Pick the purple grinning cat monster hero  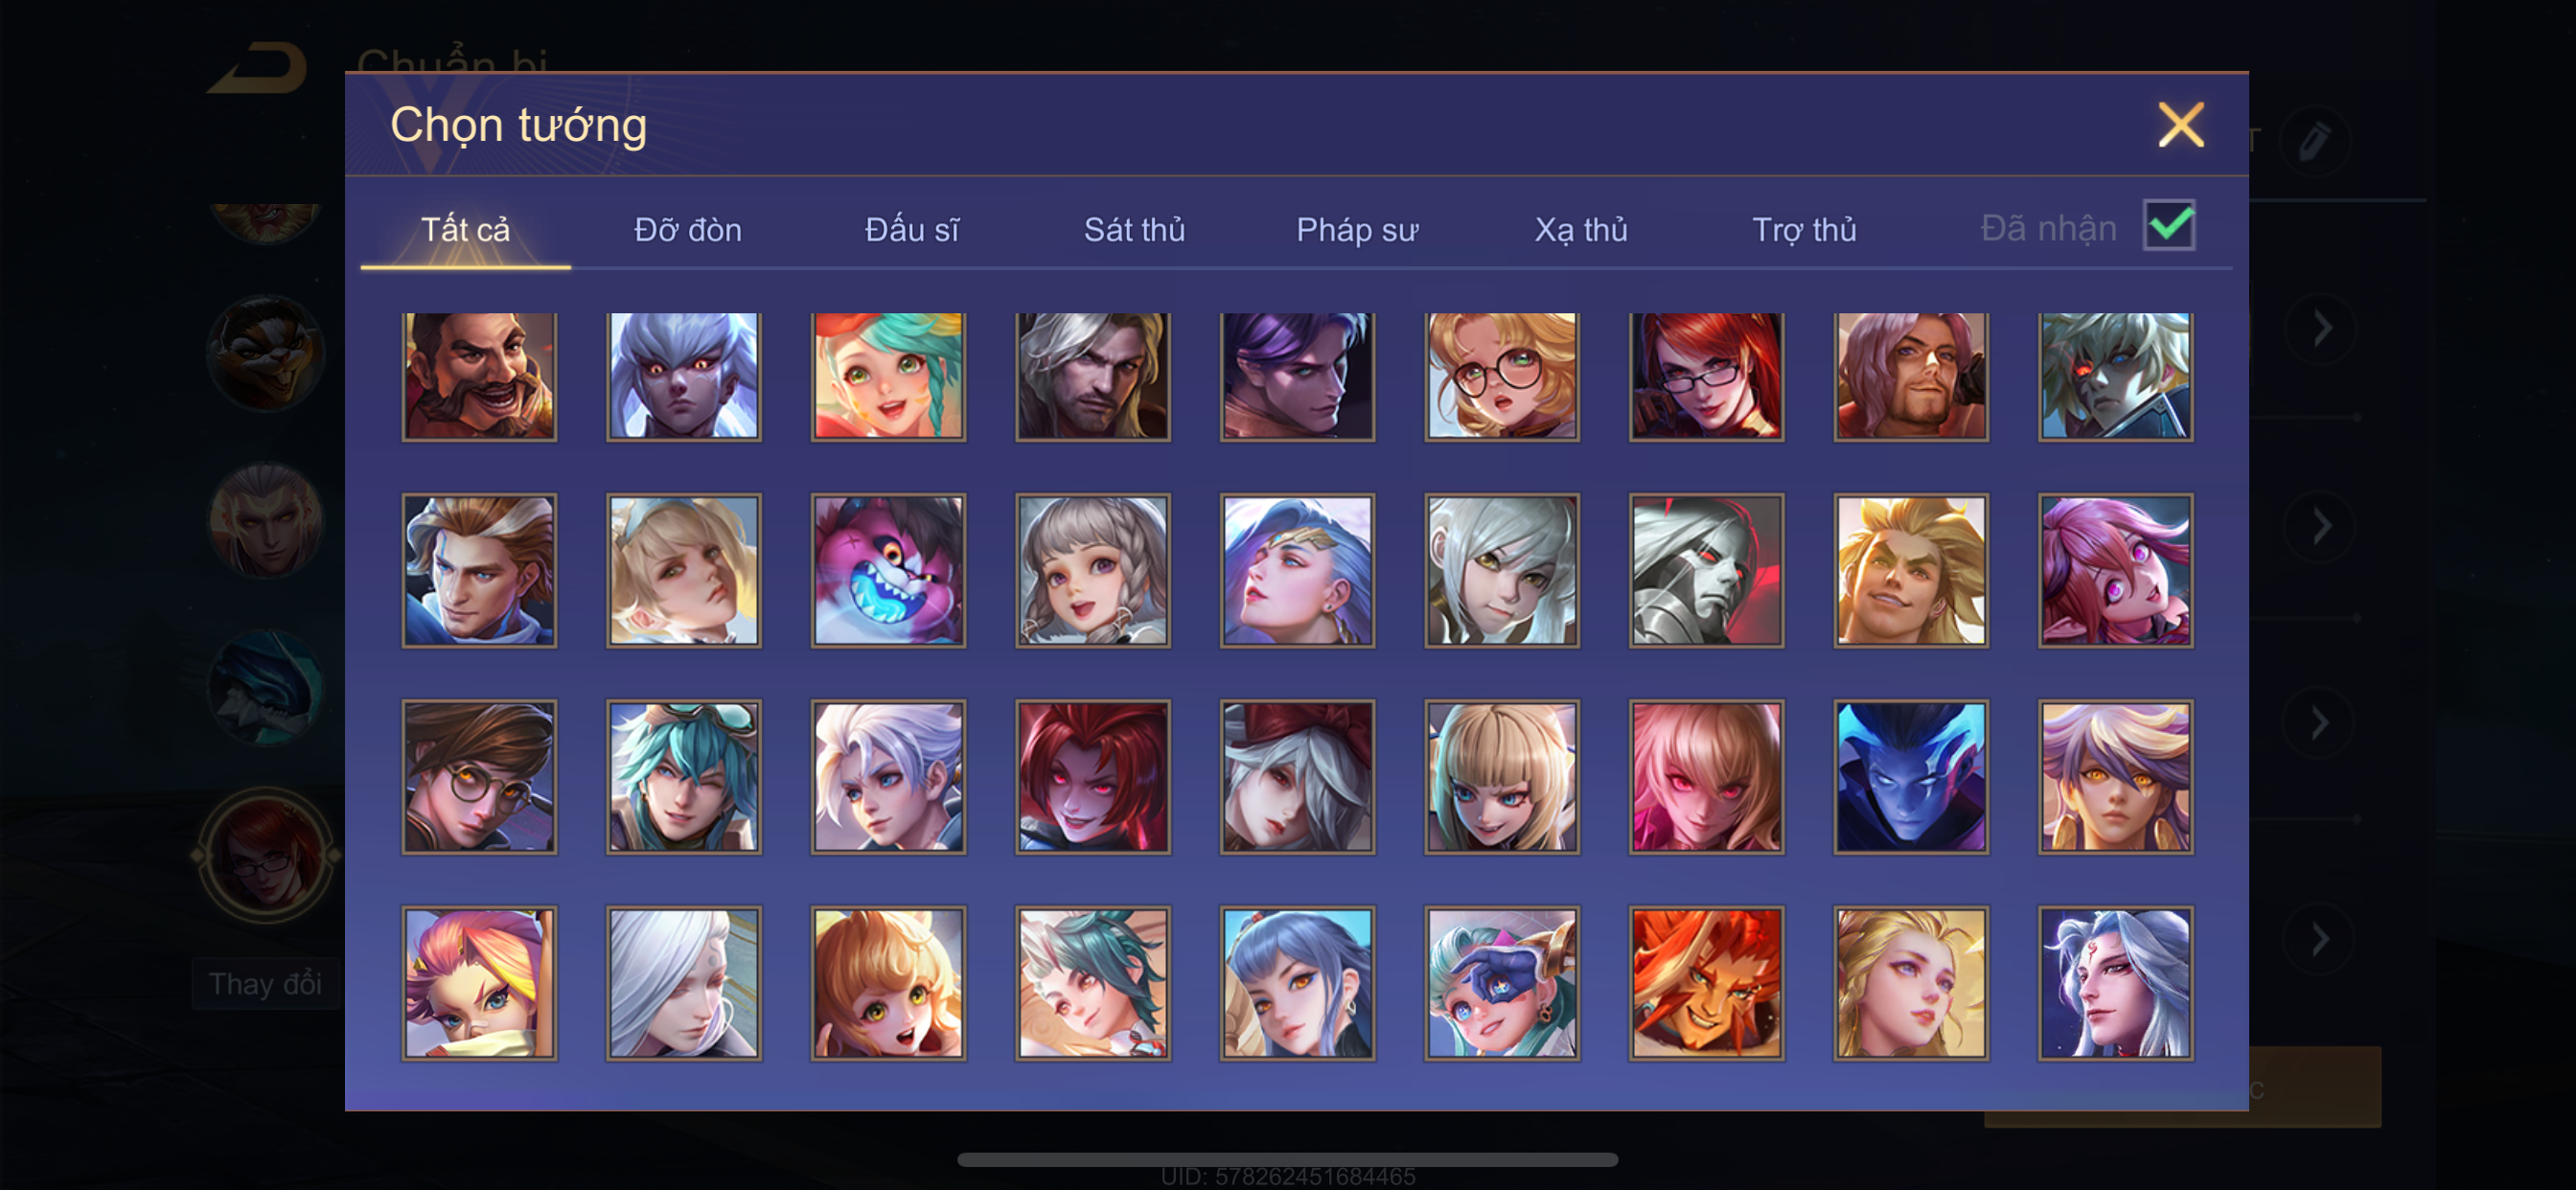pyautogui.click(x=888, y=570)
